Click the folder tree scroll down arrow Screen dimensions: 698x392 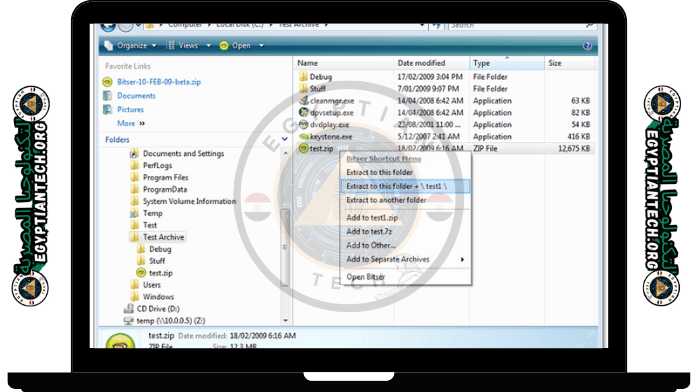coord(285,320)
